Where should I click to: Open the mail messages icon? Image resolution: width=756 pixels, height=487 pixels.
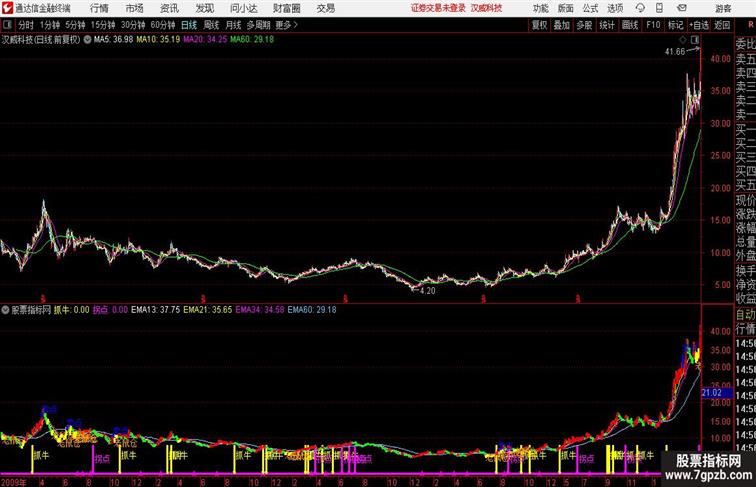tap(681, 8)
